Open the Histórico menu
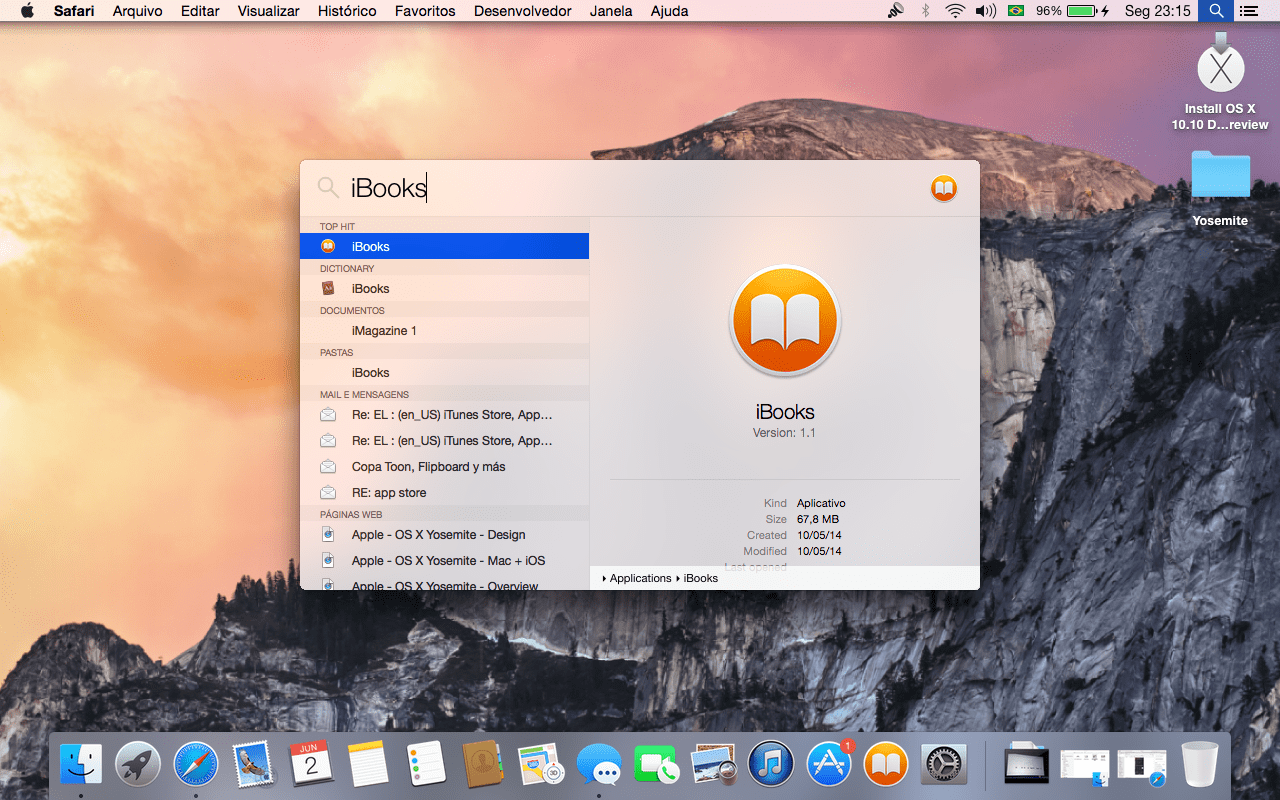The image size is (1280, 800). 347,11
